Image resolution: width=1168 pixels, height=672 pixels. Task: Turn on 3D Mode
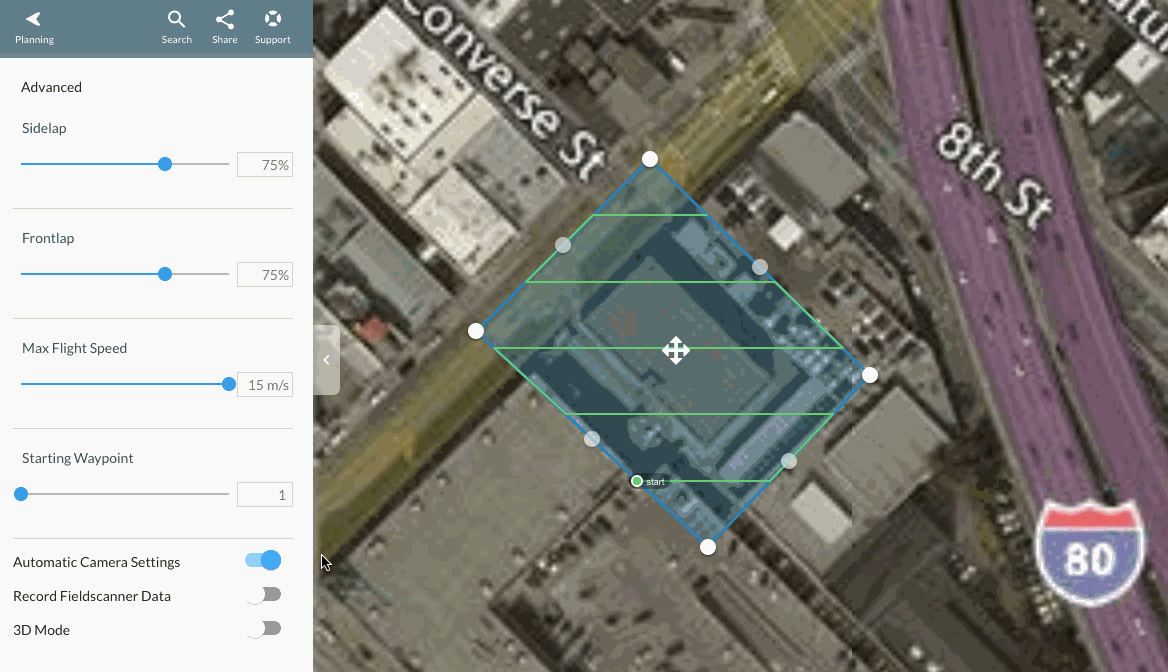tap(263, 629)
